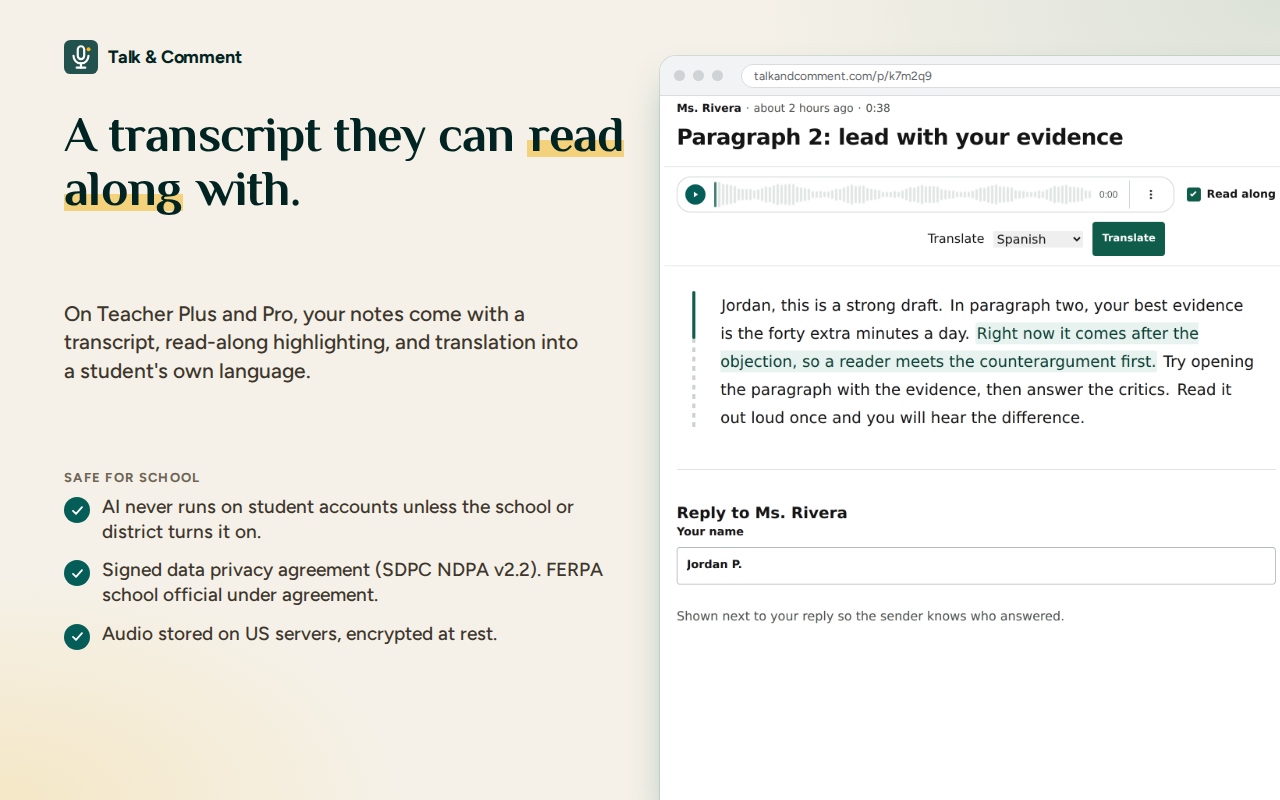Screen dimensions: 1280x800
Task: Click the checkmark icon beside Signed data privacy
Action: point(77,573)
